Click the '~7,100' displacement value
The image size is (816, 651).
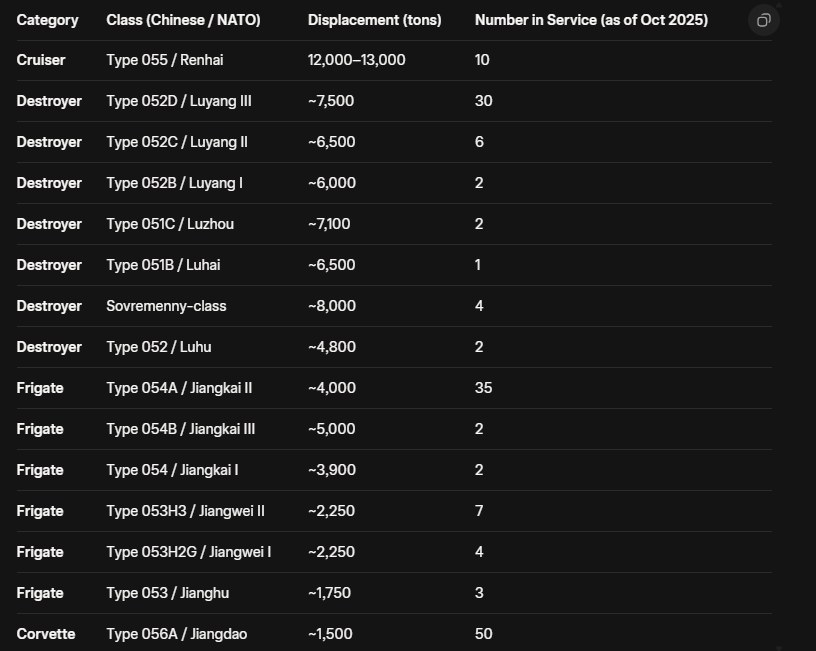pos(329,224)
